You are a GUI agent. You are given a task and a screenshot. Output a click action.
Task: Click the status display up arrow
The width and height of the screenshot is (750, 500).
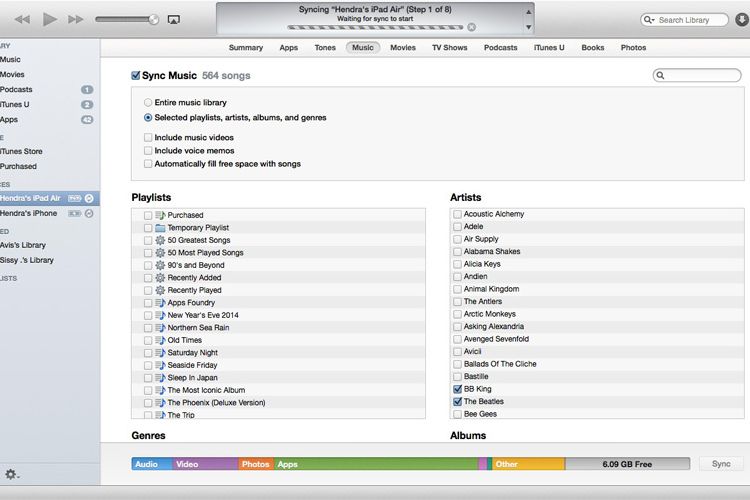pyautogui.click(x=529, y=12)
